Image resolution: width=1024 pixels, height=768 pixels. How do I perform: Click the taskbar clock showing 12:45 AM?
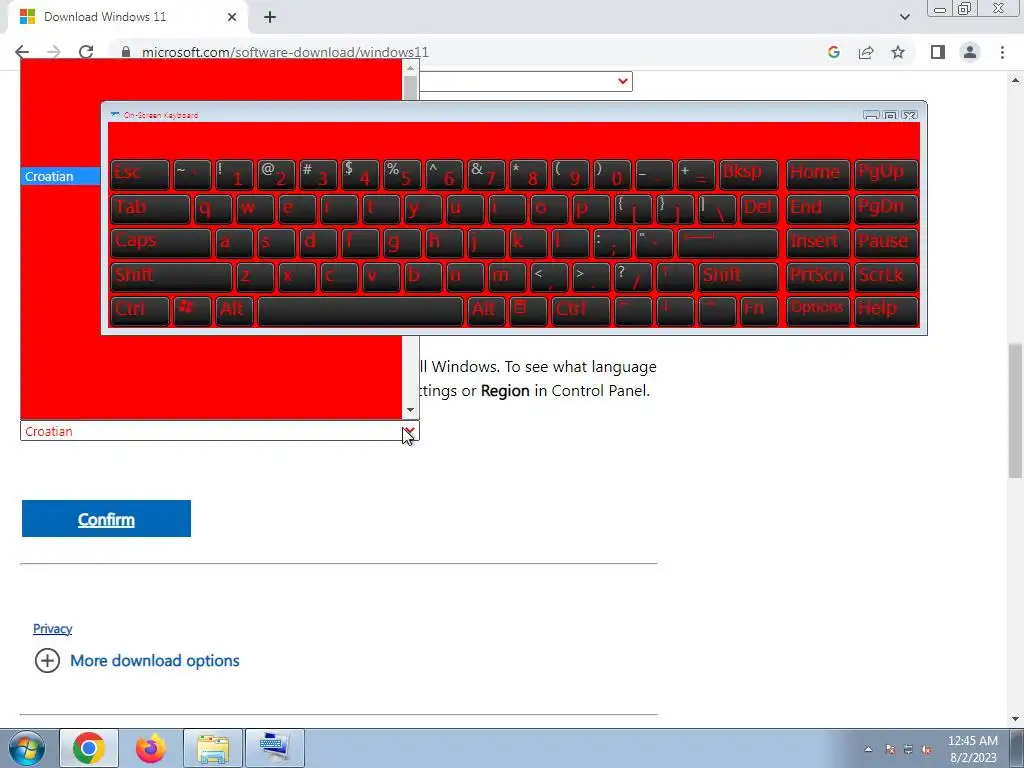[973, 748]
